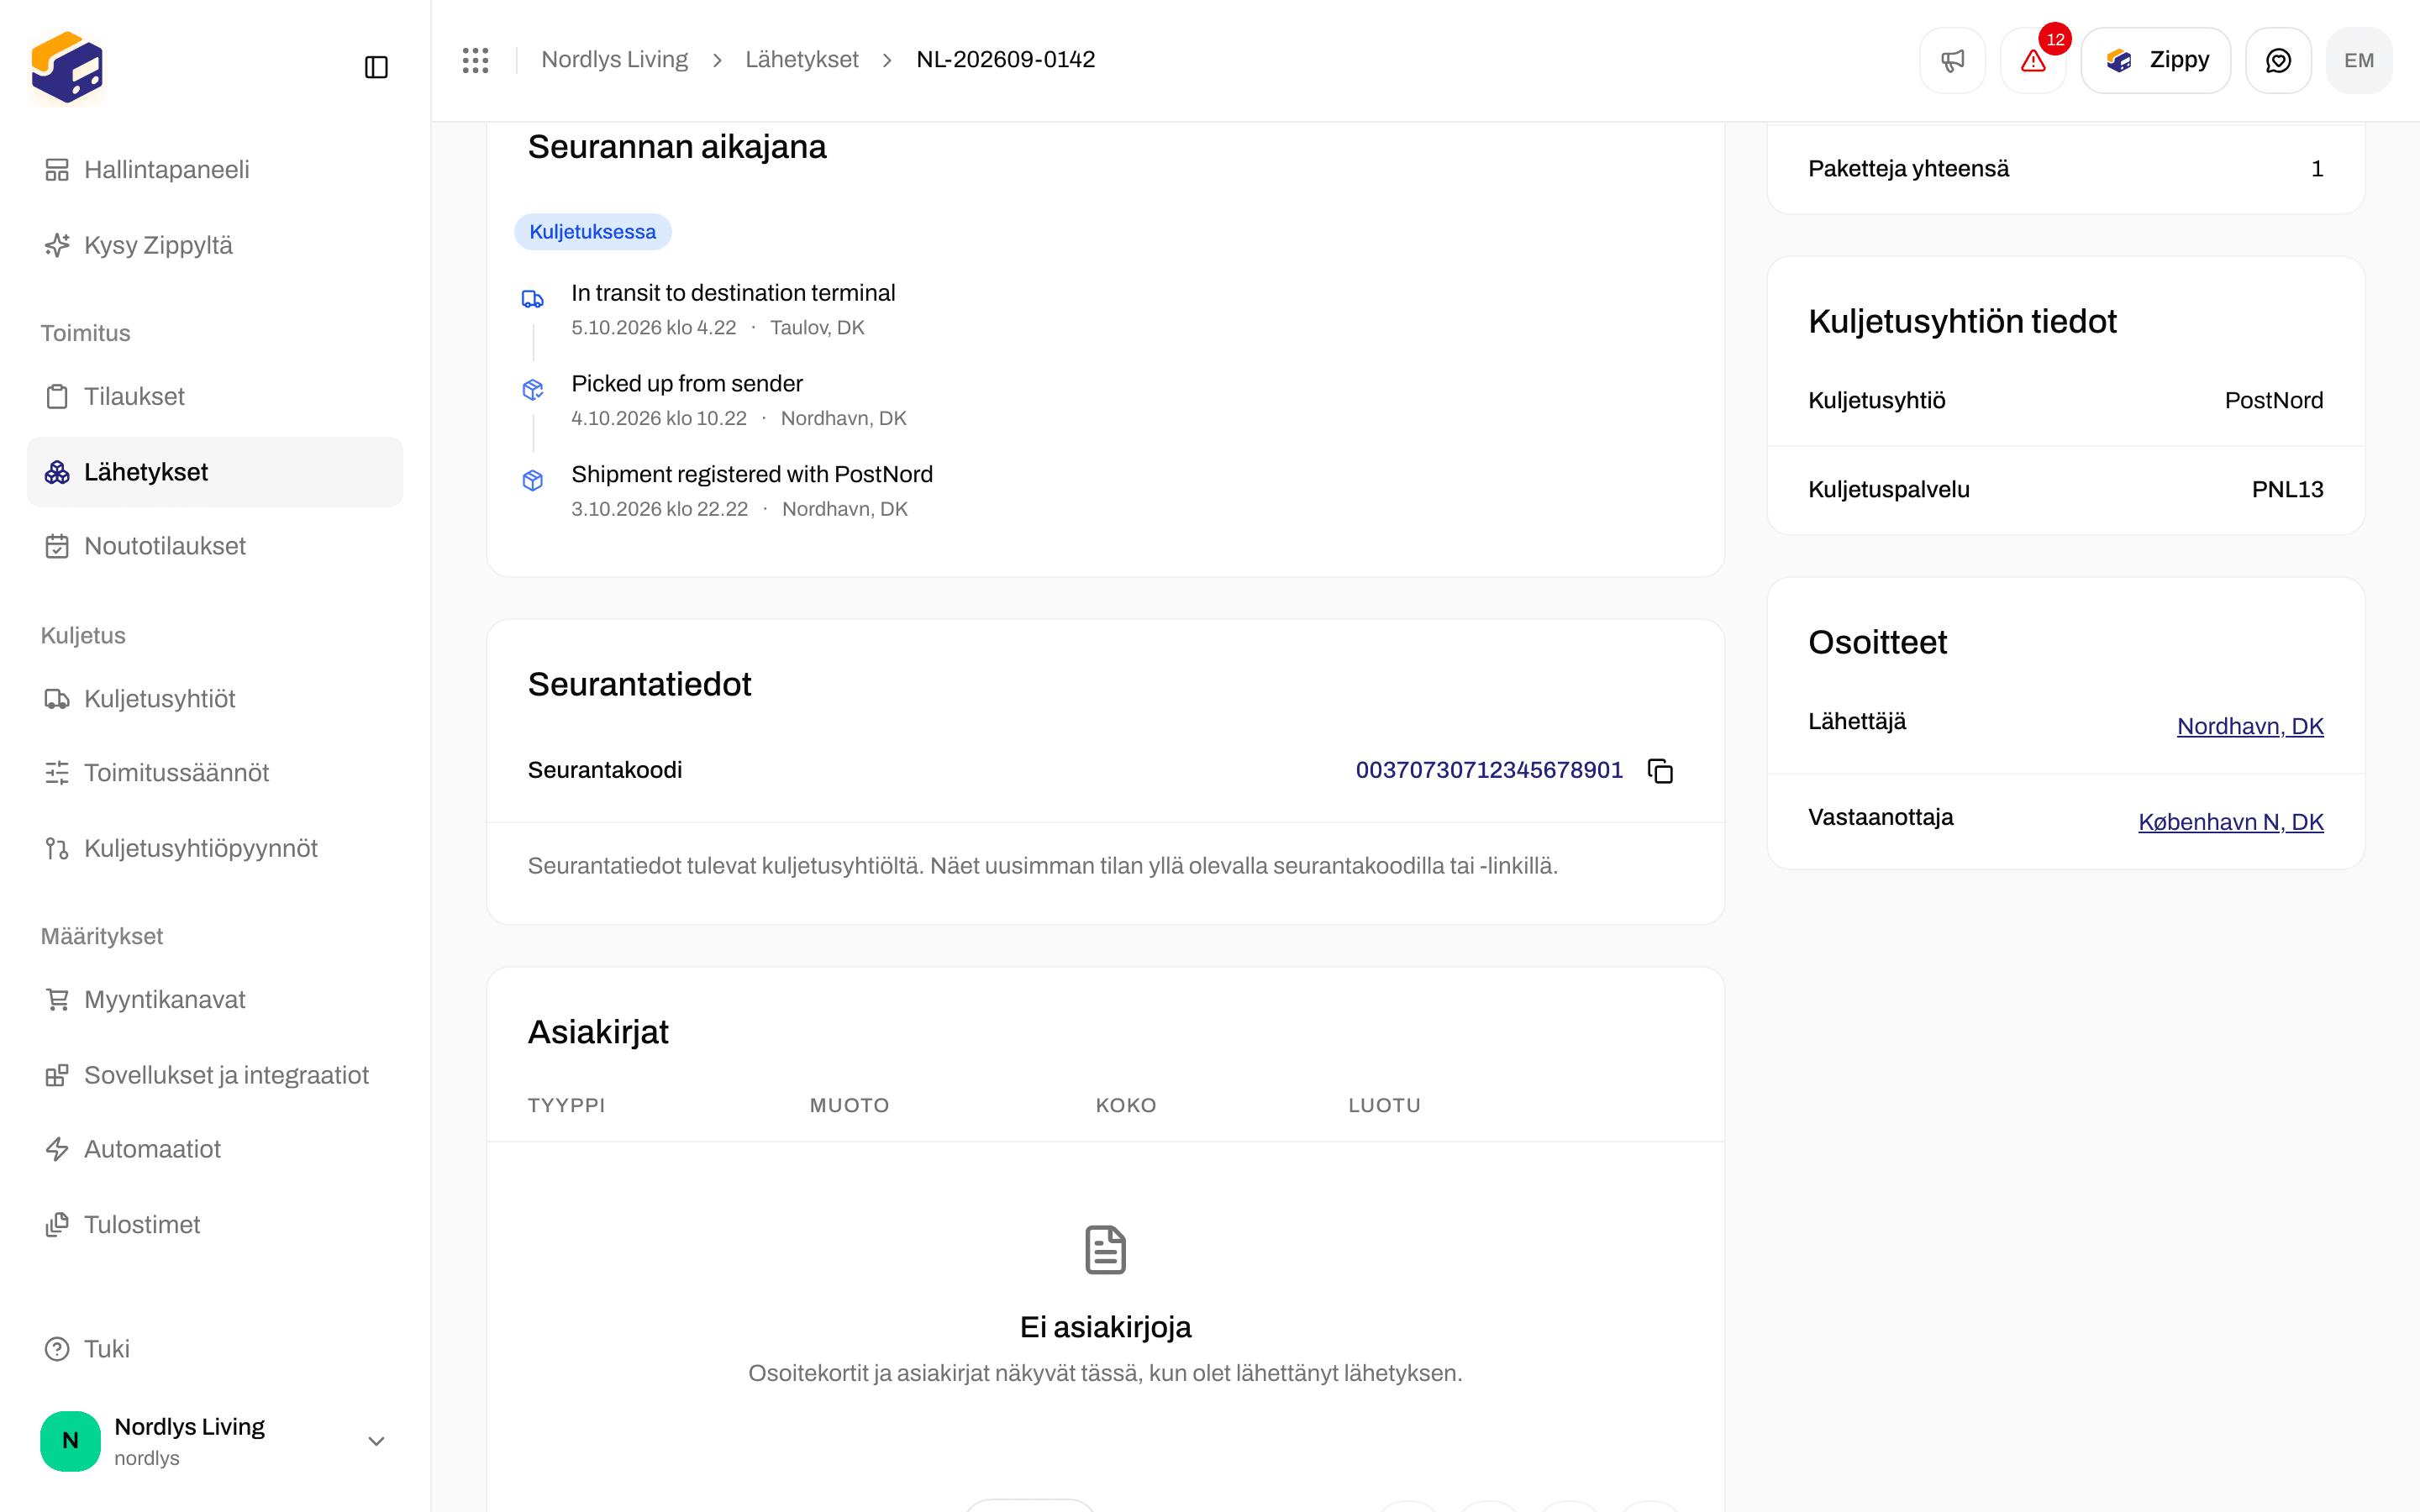Image resolution: width=2420 pixels, height=1512 pixels.
Task: Open the EM user avatar menu
Action: [x=2359, y=60]
